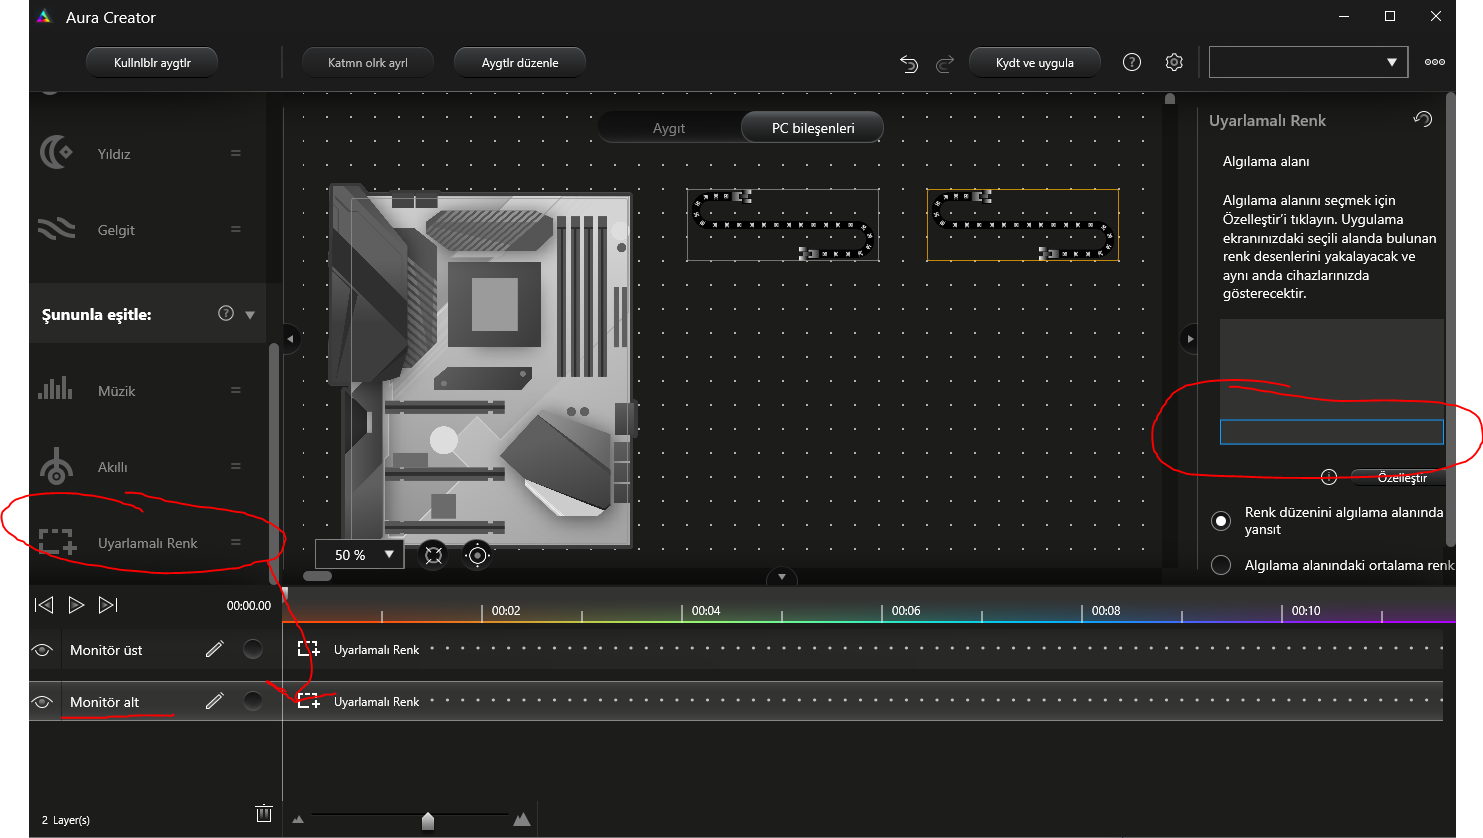Collapse the Şununla eşitle section
Viewport: 1483px width, 838px height.
point(250,314)
